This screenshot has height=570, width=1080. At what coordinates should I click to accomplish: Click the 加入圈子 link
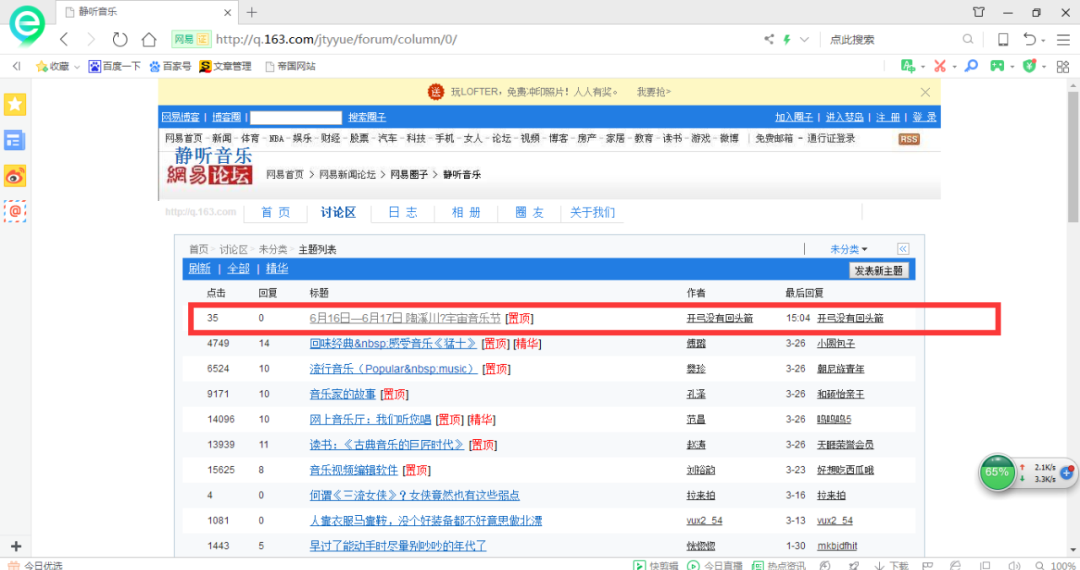point(793,117)
